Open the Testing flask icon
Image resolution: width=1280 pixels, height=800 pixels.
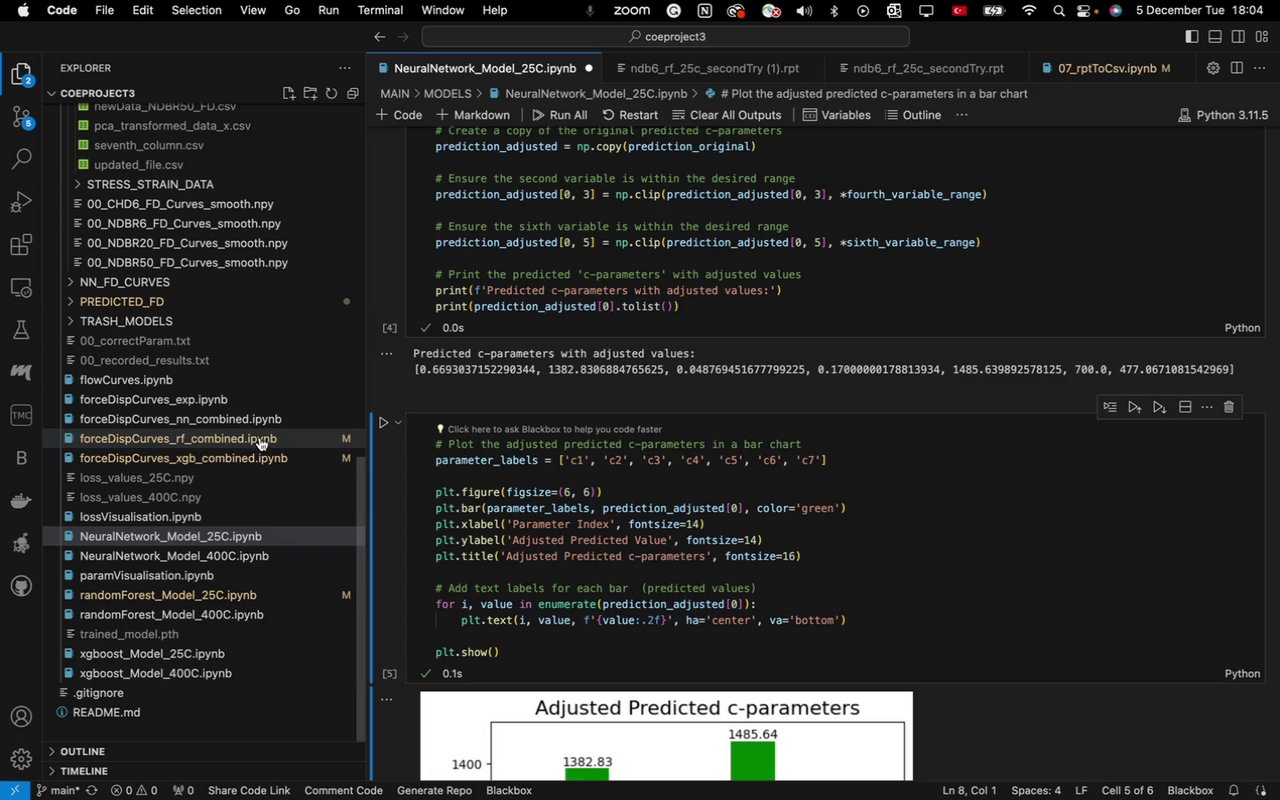click(21, 330)
